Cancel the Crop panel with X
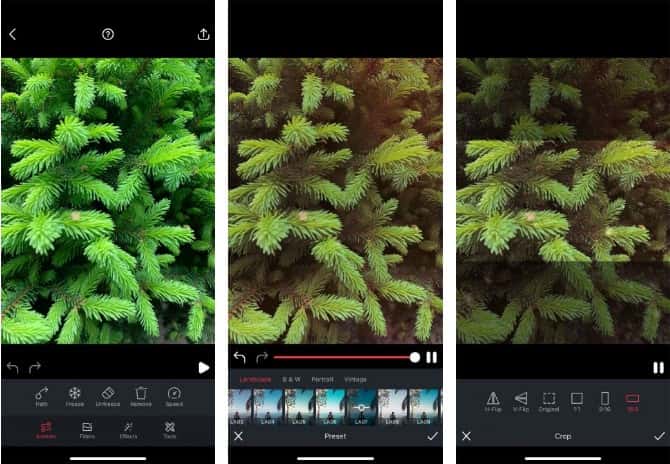 [x=466, y=436]
